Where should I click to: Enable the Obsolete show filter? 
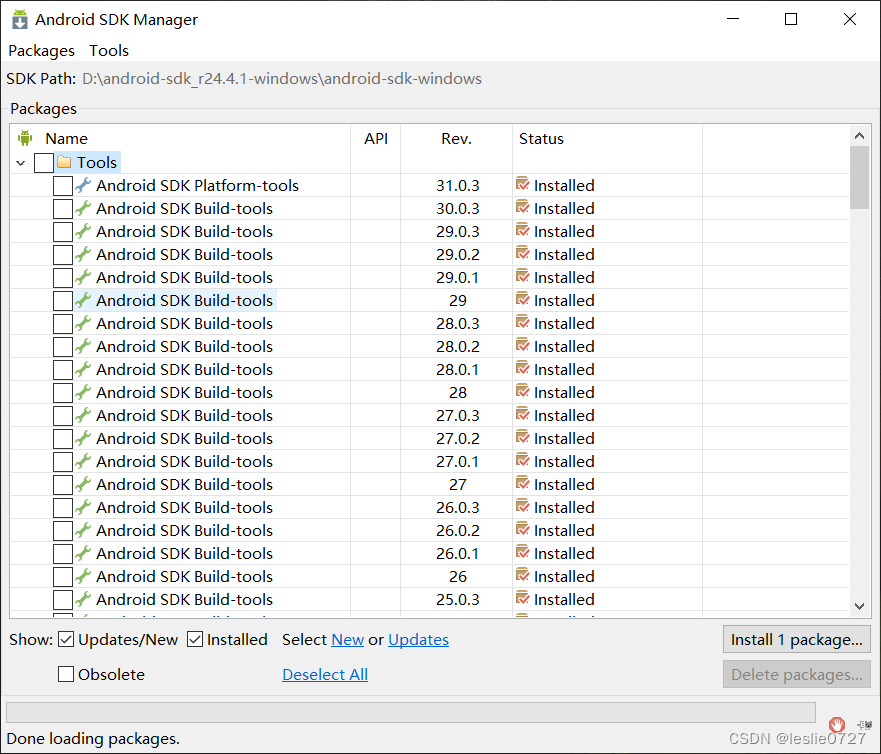(x=66, y=674)
